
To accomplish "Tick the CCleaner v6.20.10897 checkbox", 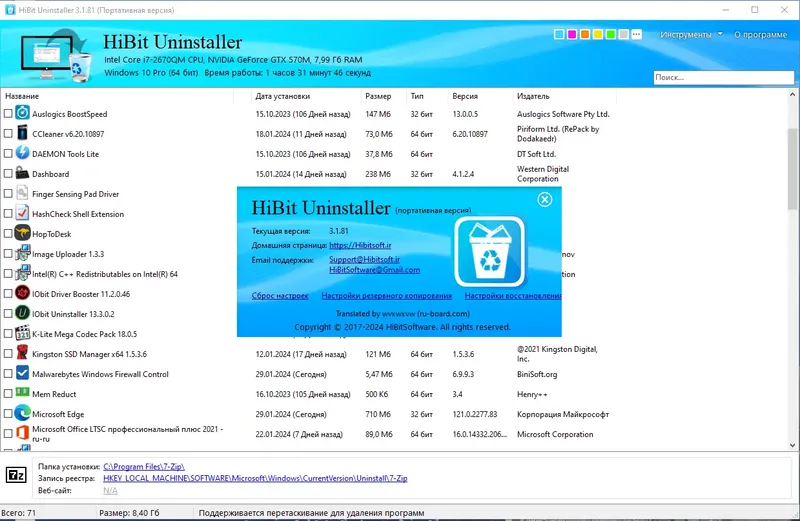I will [8, 133].
